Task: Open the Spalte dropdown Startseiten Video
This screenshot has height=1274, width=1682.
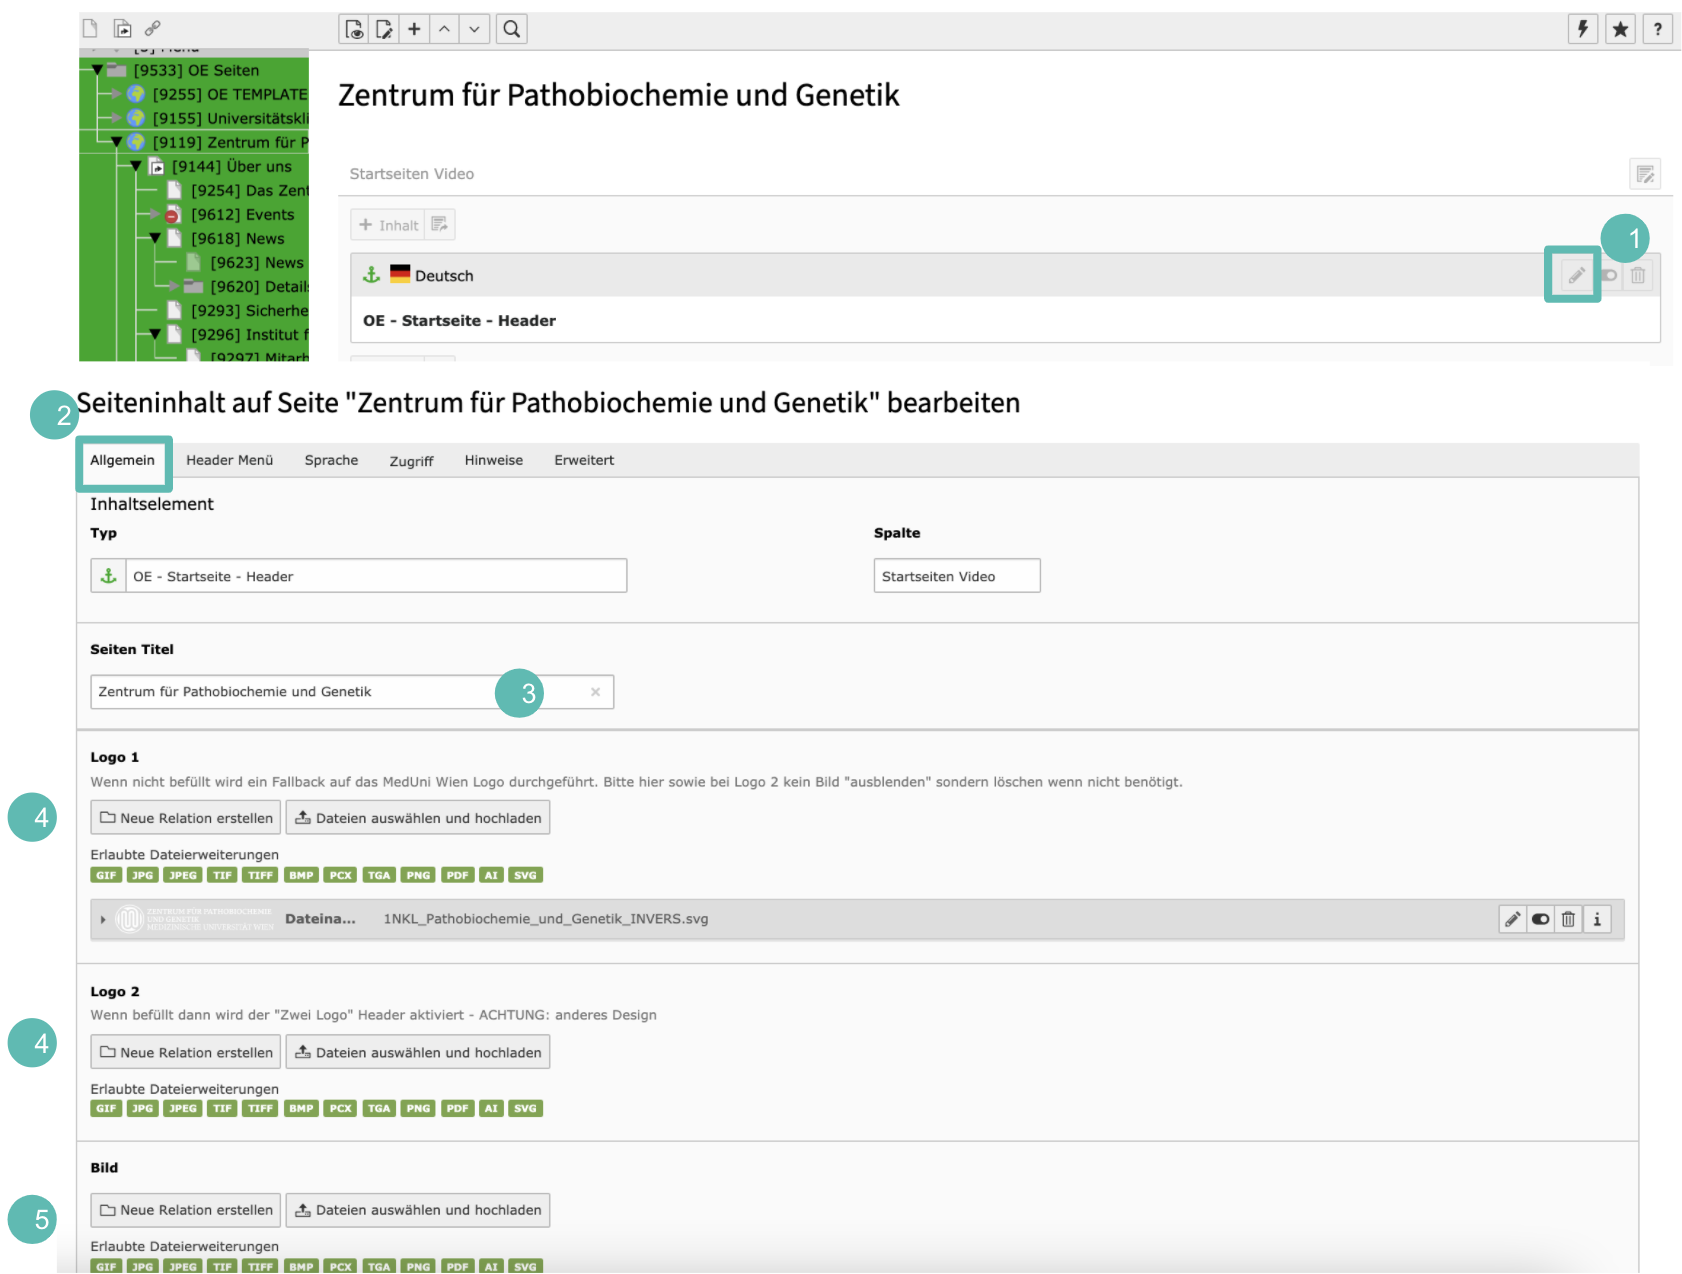Action: coord(957,576)
